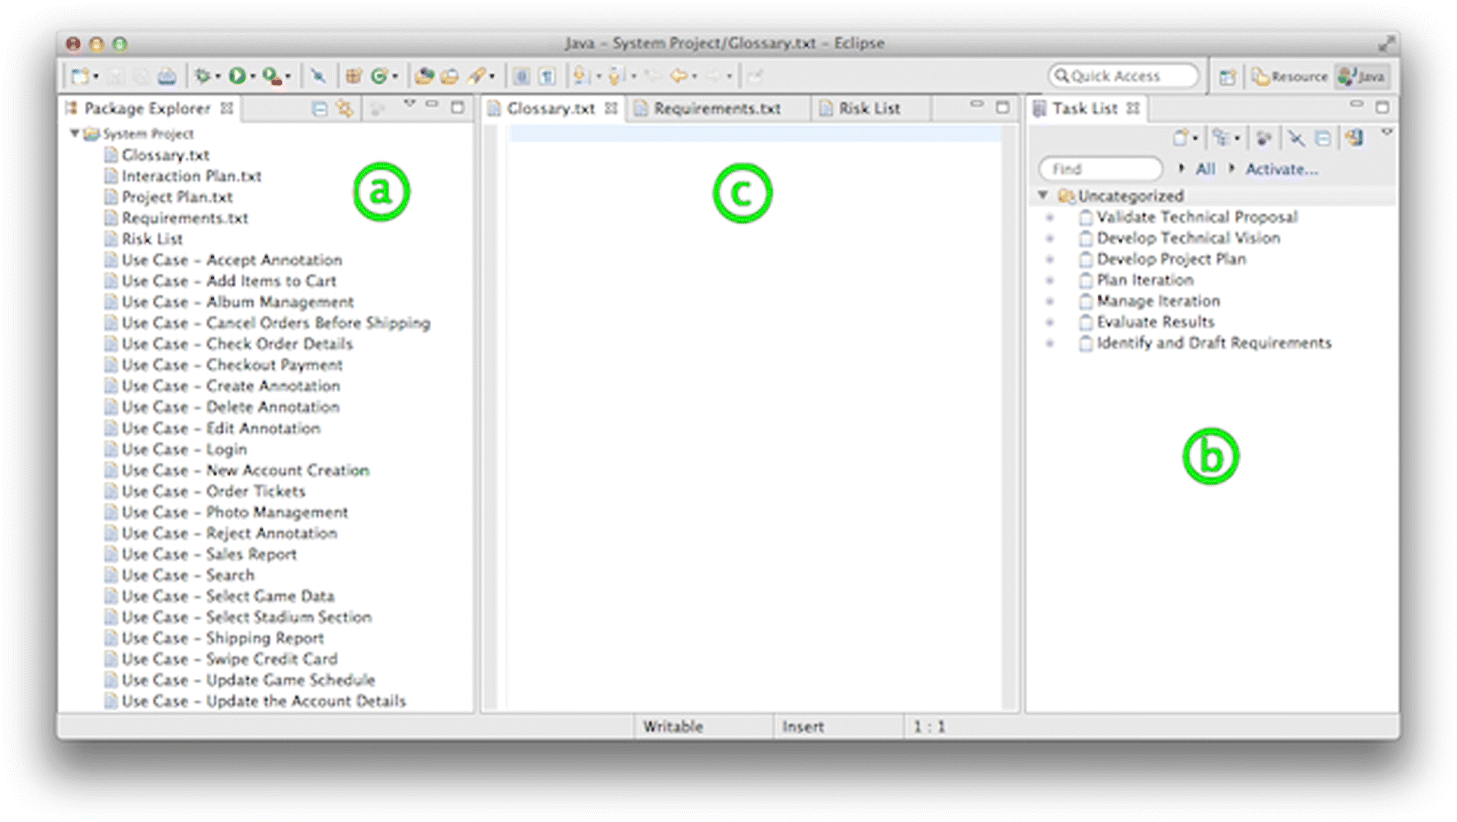Click the New Java Class icon
This screenshot has height=822, width=1457.
coord(378,76)
